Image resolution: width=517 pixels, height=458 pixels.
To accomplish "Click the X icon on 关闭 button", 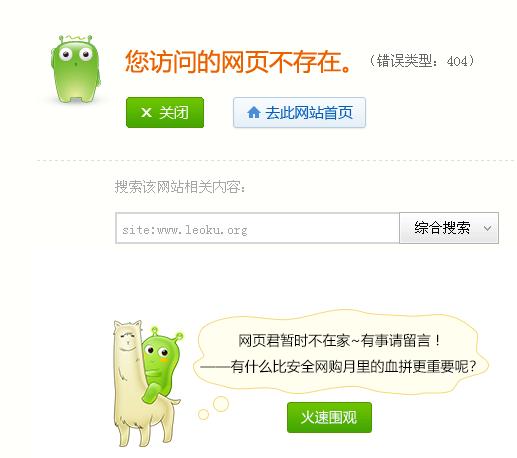I will point(146,112).
